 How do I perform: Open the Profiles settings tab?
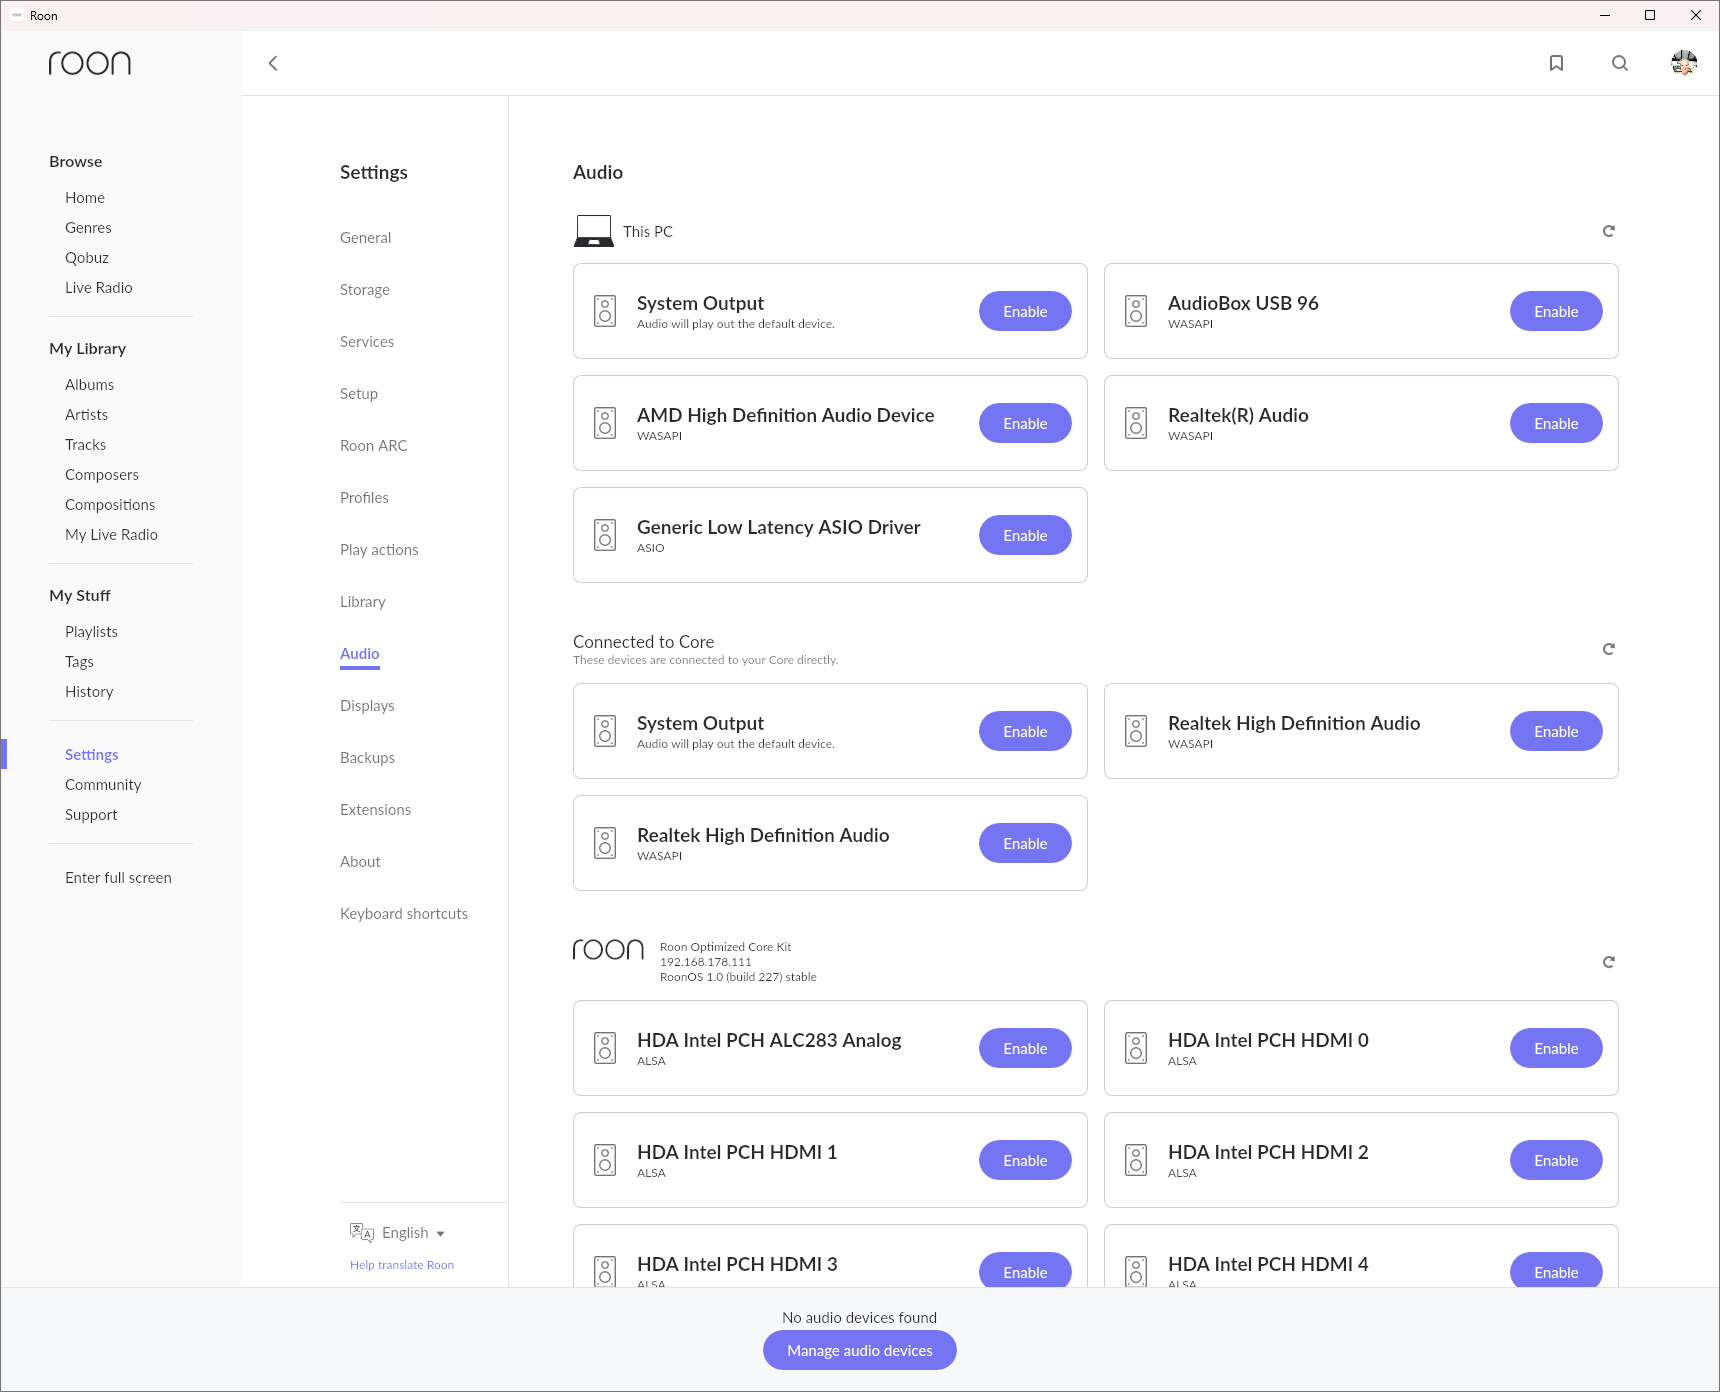[x=364, y=497]
